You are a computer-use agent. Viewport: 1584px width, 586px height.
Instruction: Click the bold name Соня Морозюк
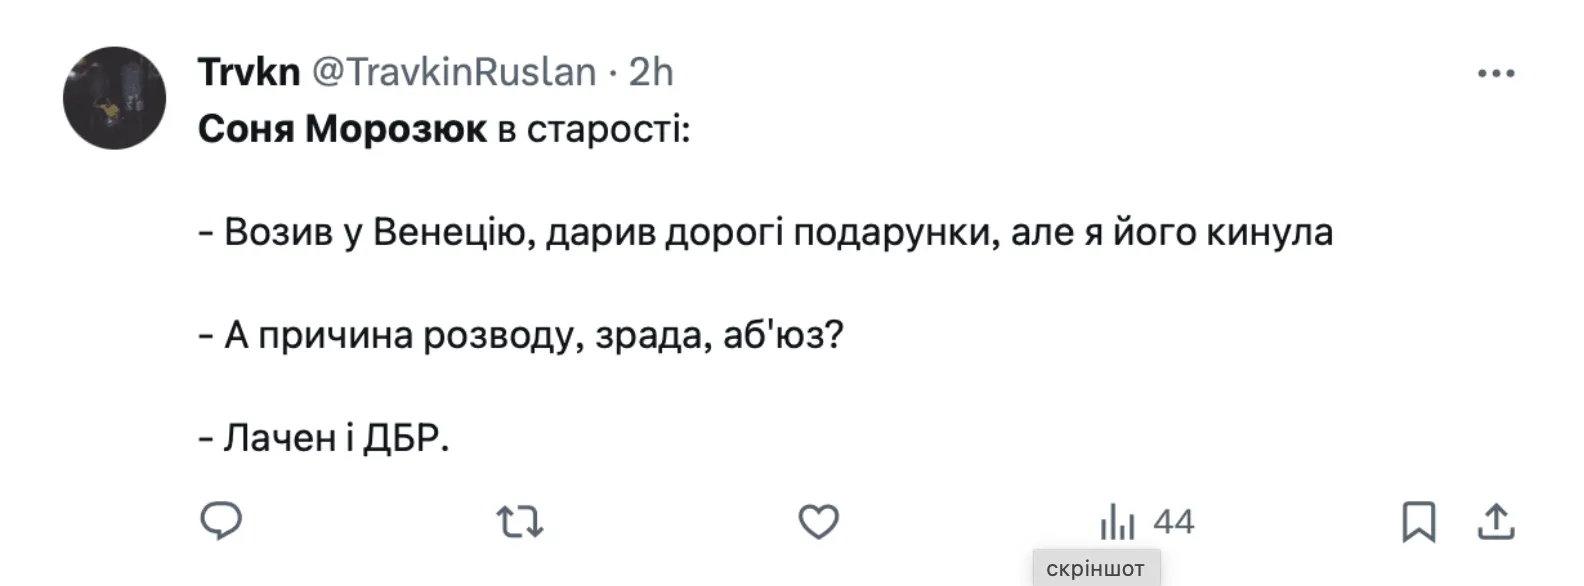point(342,129)
